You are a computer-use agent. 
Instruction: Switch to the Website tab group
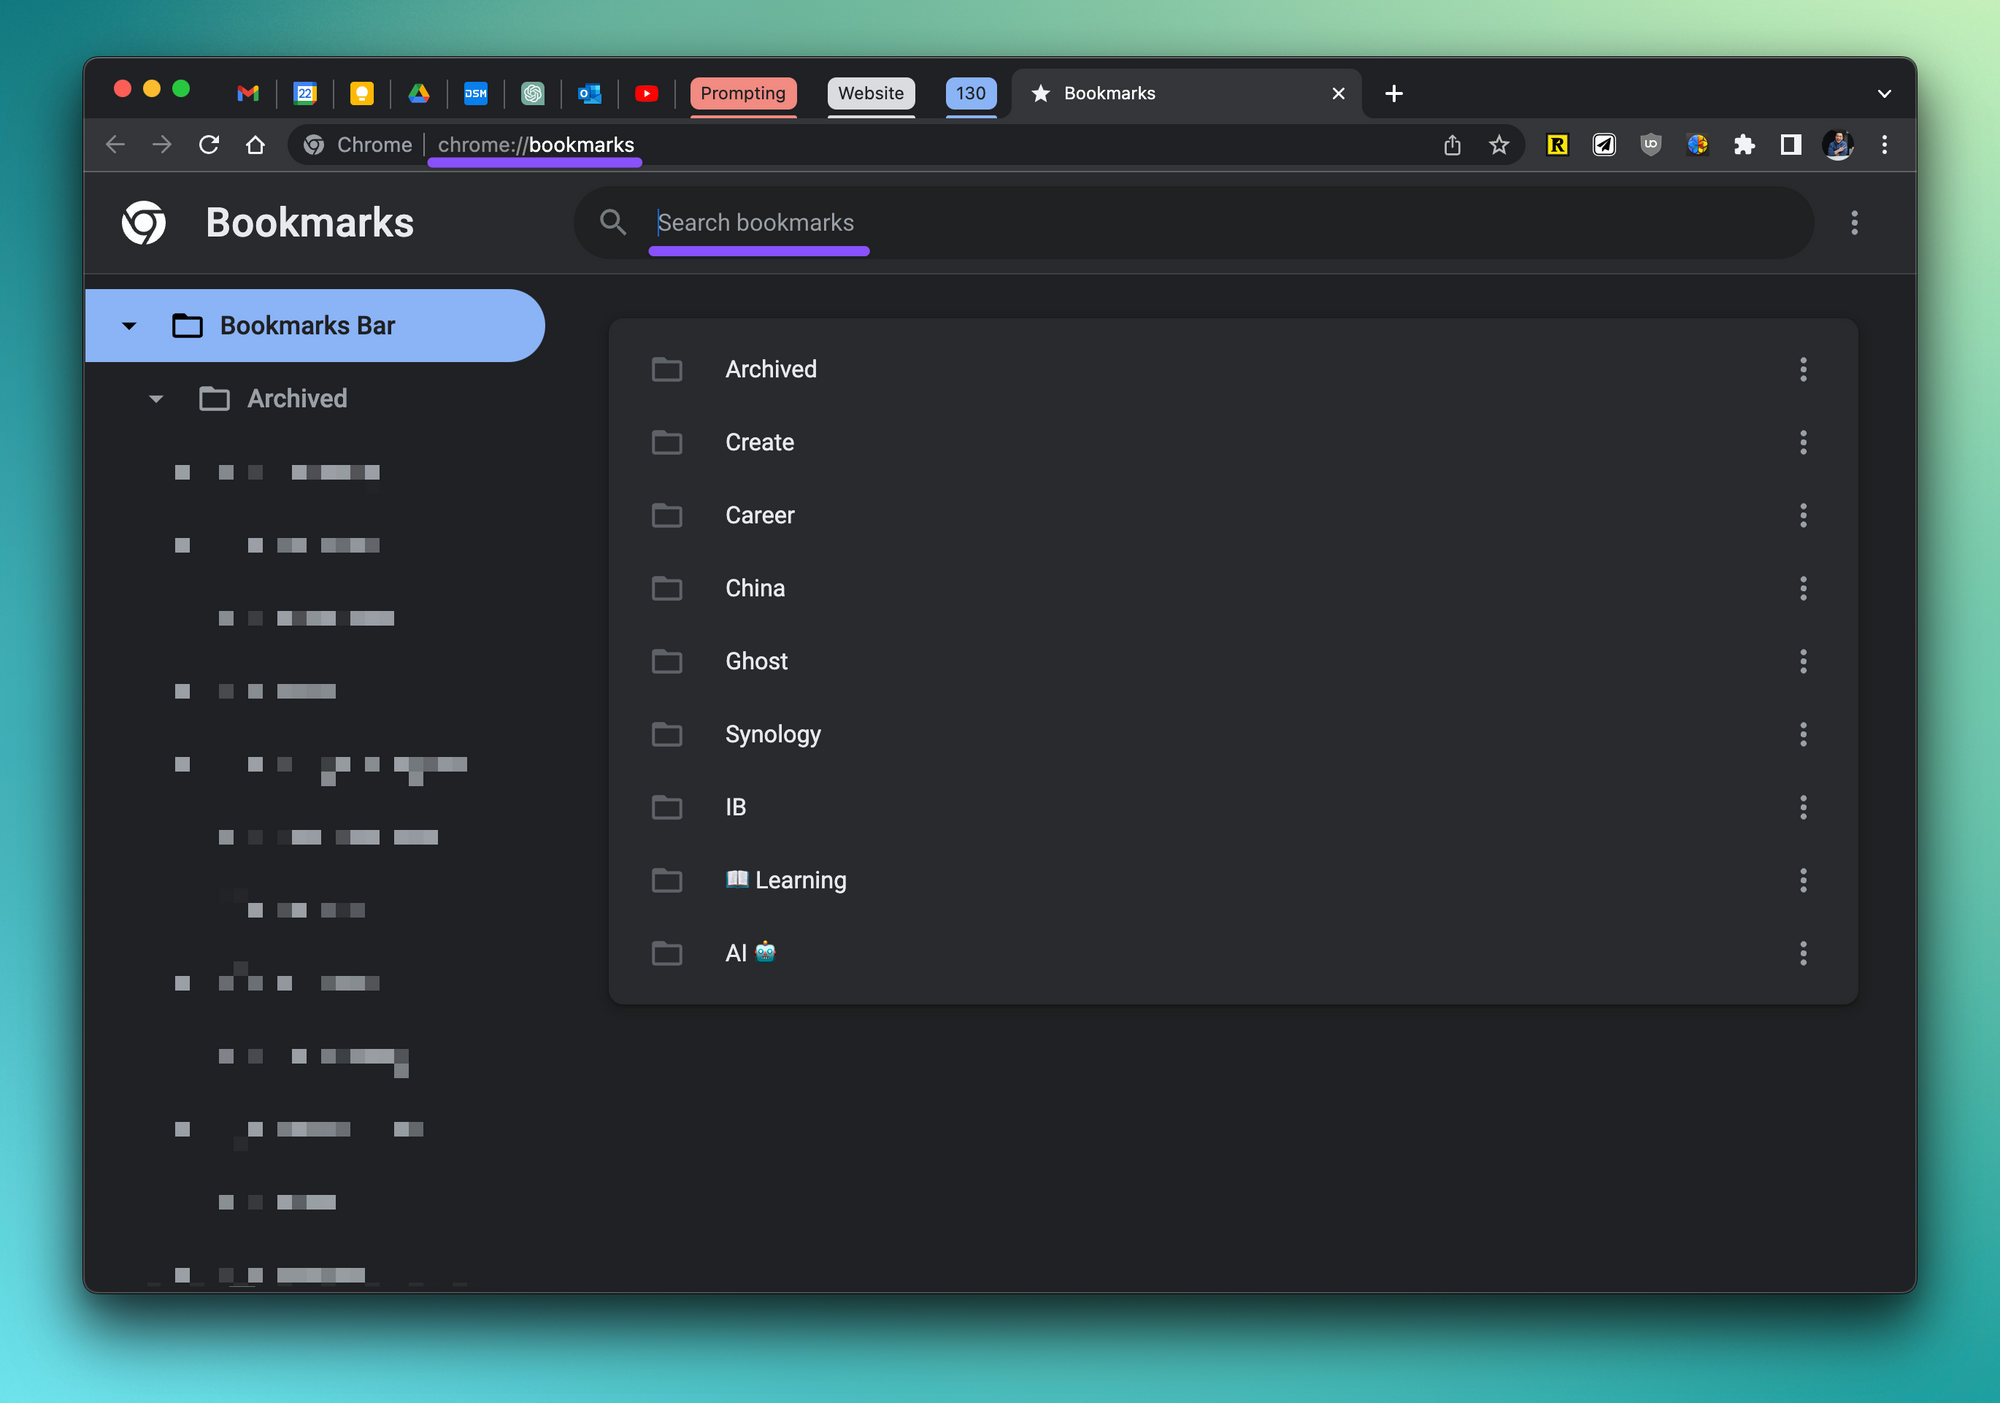tap(870, 93)
